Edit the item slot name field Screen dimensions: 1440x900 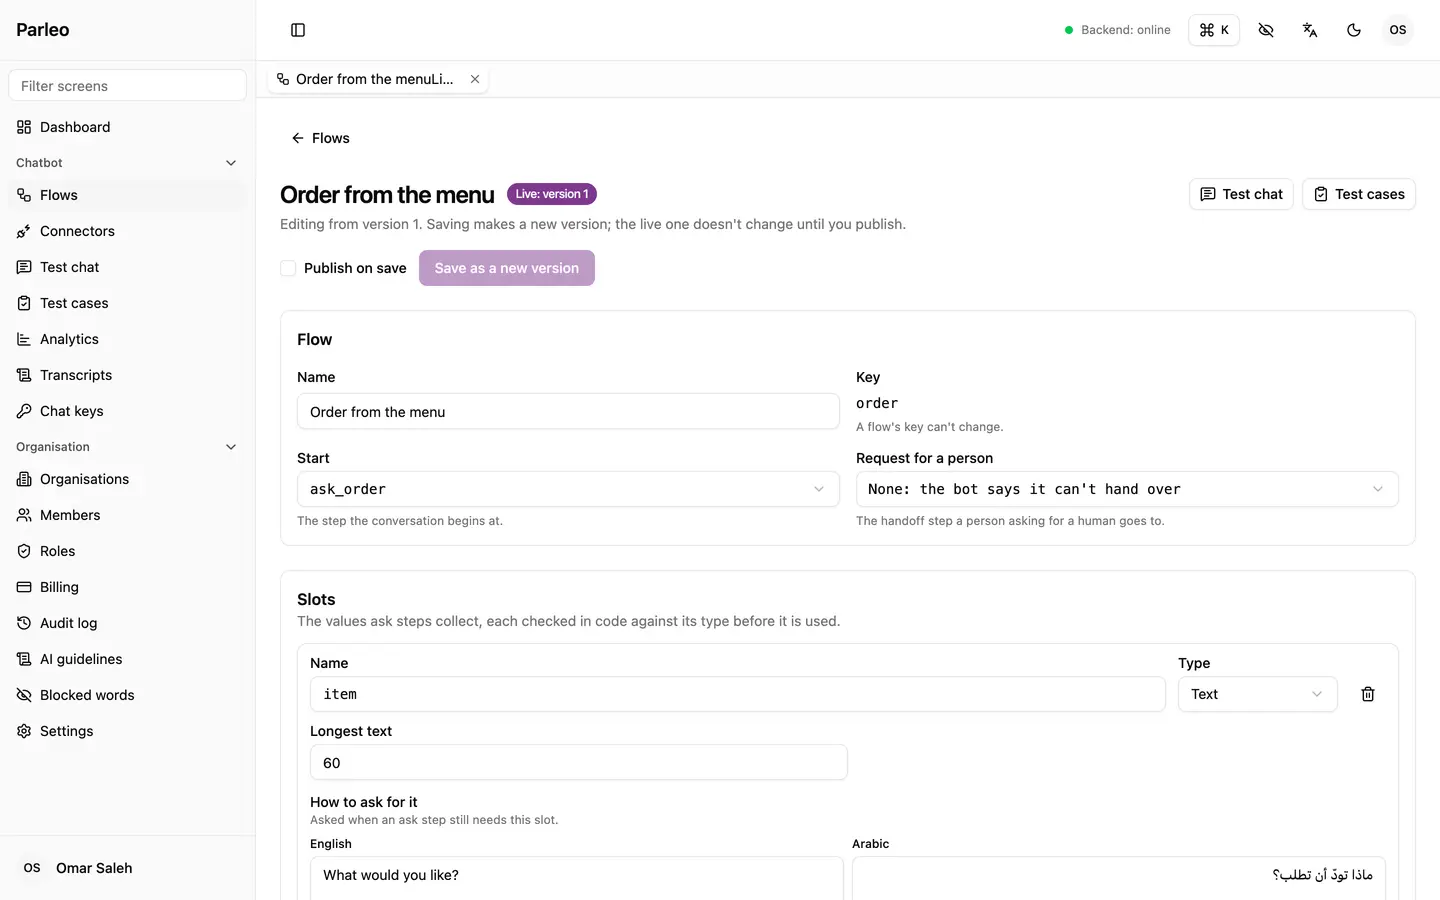point(738,694)
